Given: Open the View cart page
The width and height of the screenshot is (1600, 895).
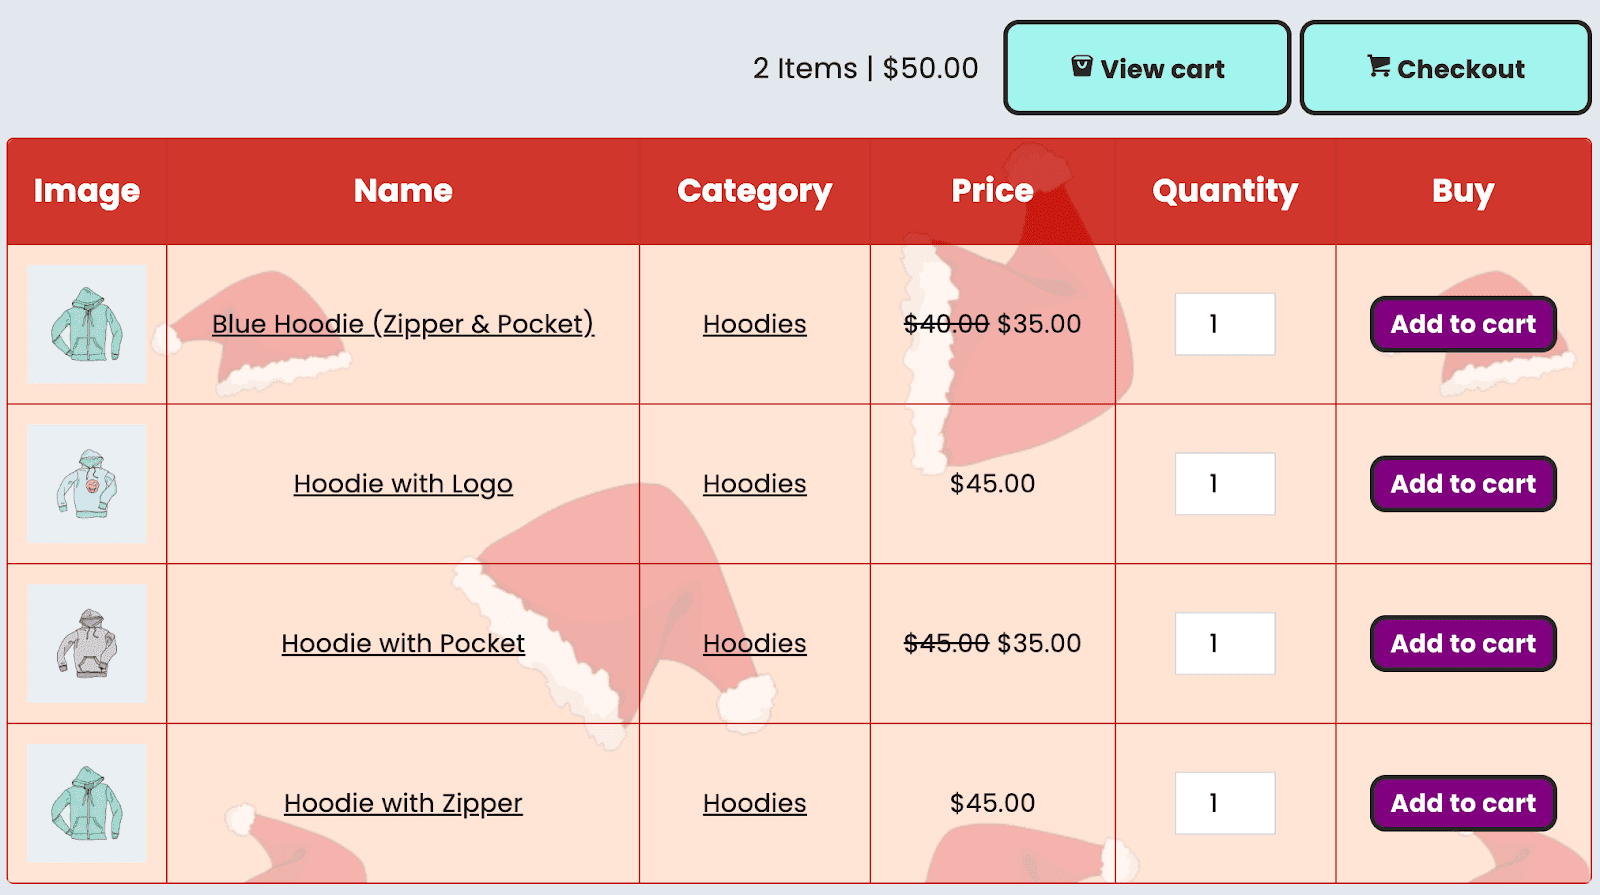Looking at the screenshot, I should [x=1146, y=68].
